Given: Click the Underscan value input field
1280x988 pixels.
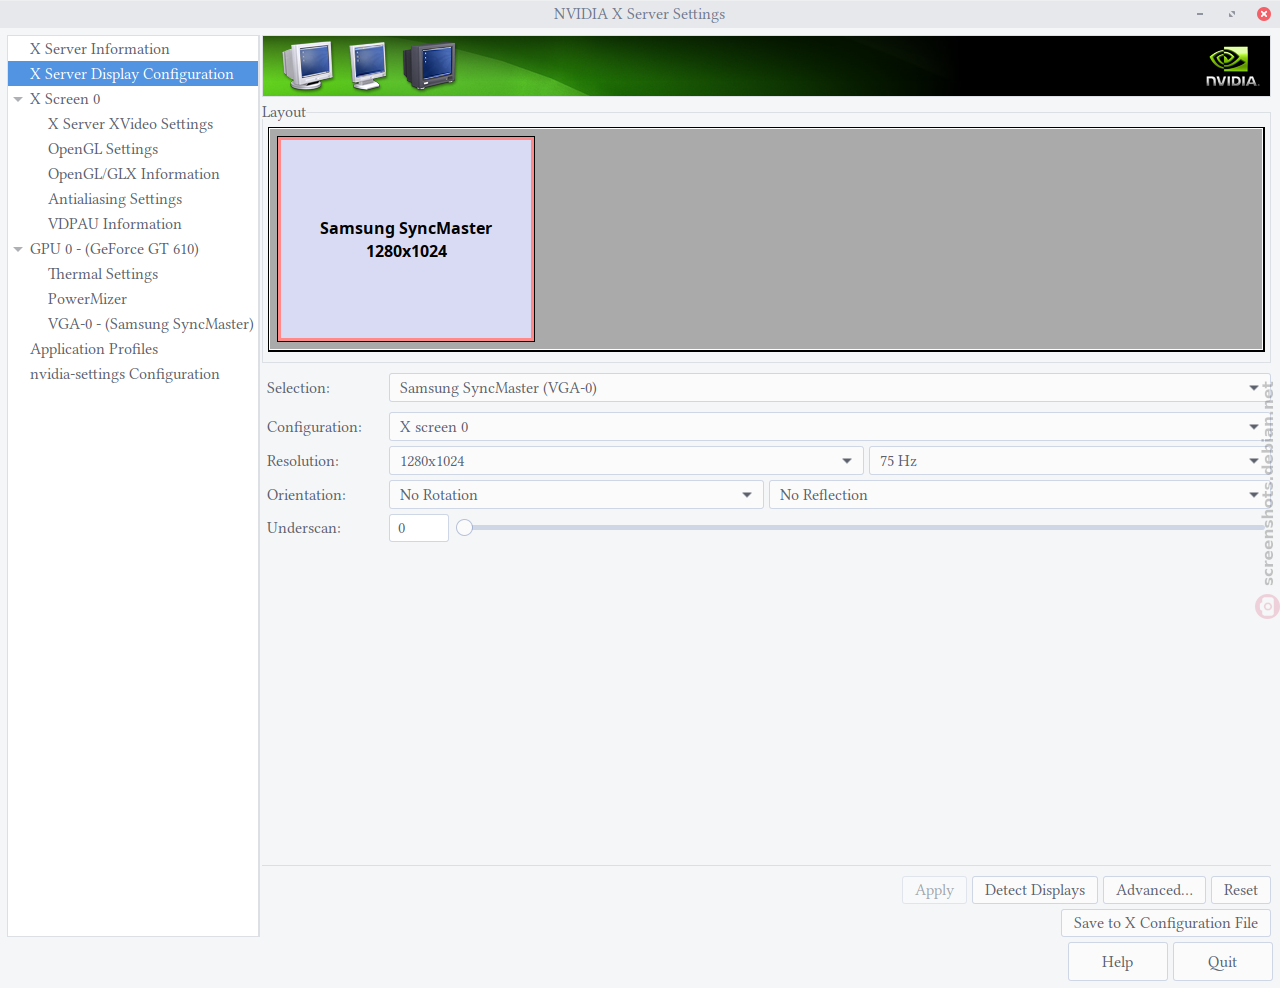Looking at the screenshot, I should tap(418, 528).
